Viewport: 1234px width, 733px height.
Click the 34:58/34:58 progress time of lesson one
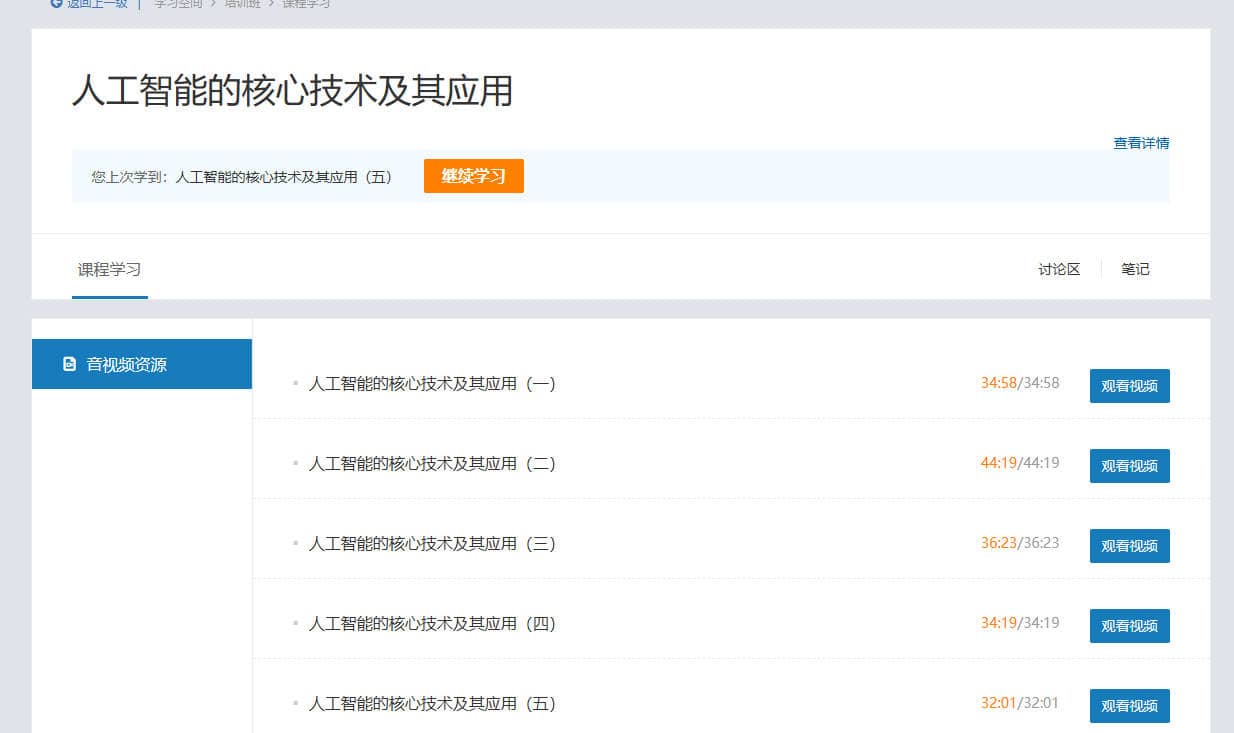tap(1019, 383)
